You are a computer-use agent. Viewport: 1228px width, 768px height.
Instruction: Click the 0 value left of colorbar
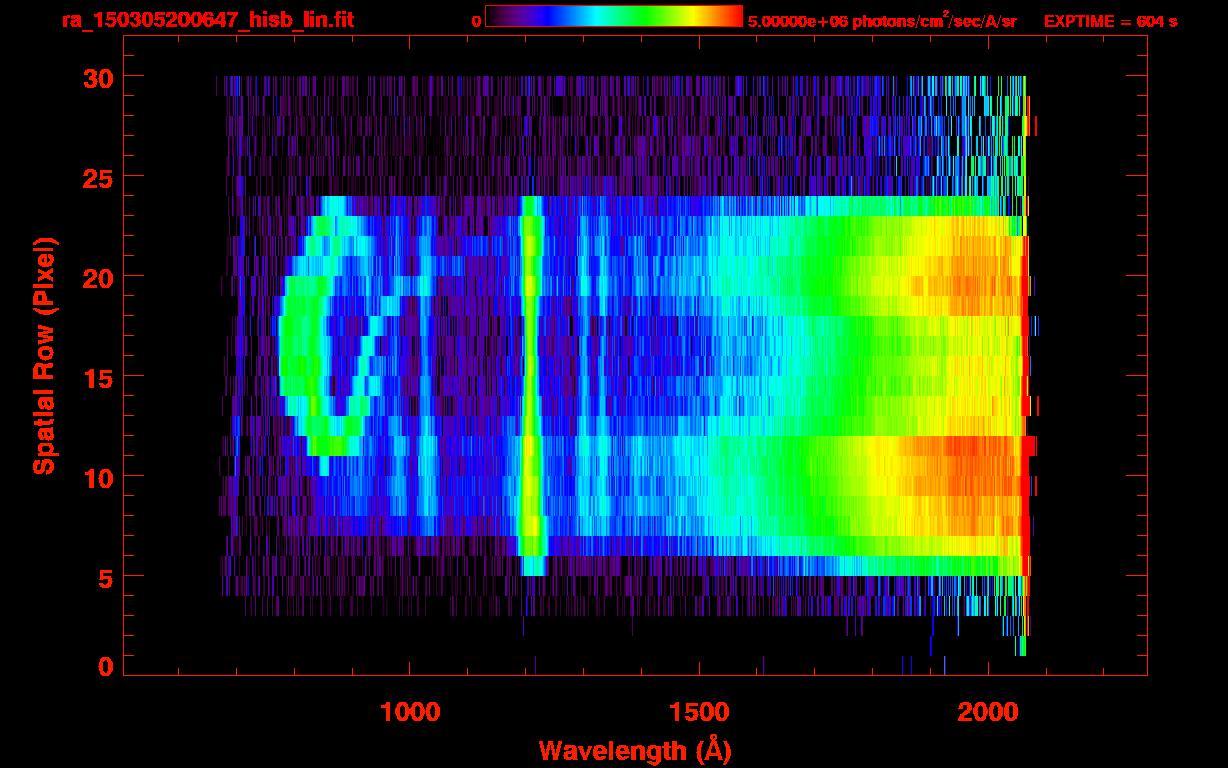click(476, 21)
